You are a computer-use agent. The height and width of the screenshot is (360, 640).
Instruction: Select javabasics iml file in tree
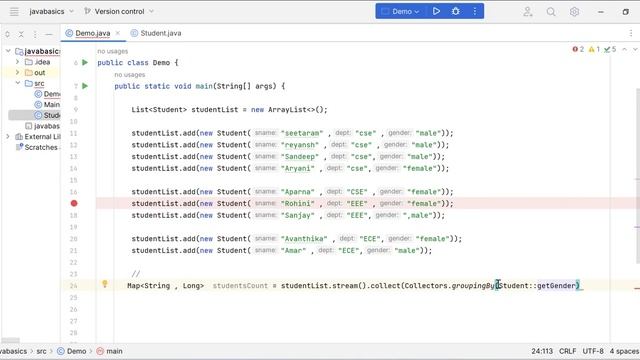(x=42, y=126)
